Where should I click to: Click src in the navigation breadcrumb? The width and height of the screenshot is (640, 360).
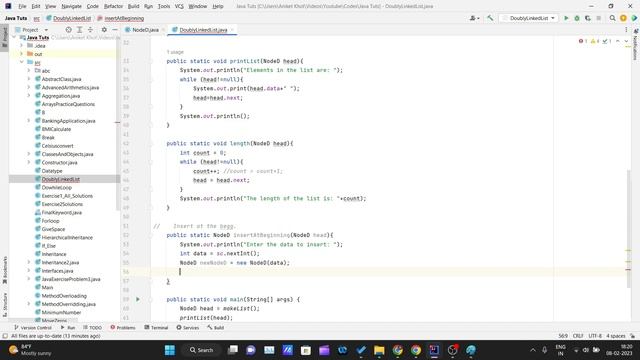pyautogui.click(x=36, y=18)
